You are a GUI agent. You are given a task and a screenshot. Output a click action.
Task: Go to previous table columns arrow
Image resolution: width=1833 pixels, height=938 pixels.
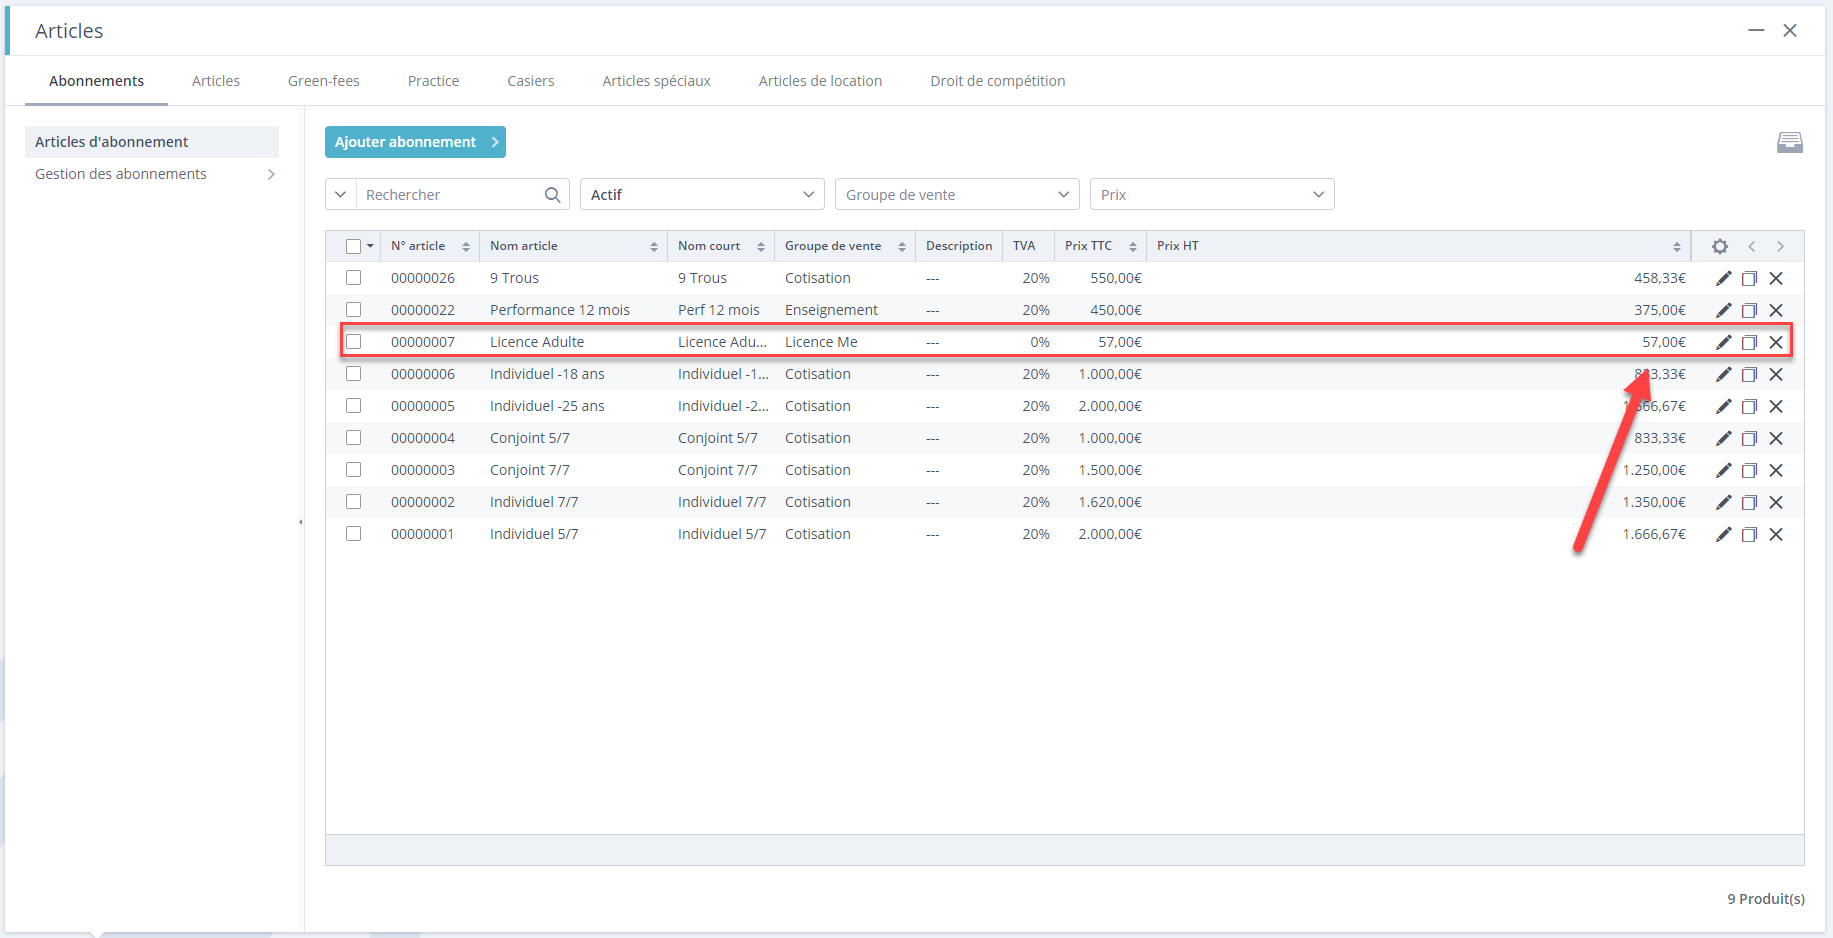(1752, 246)
